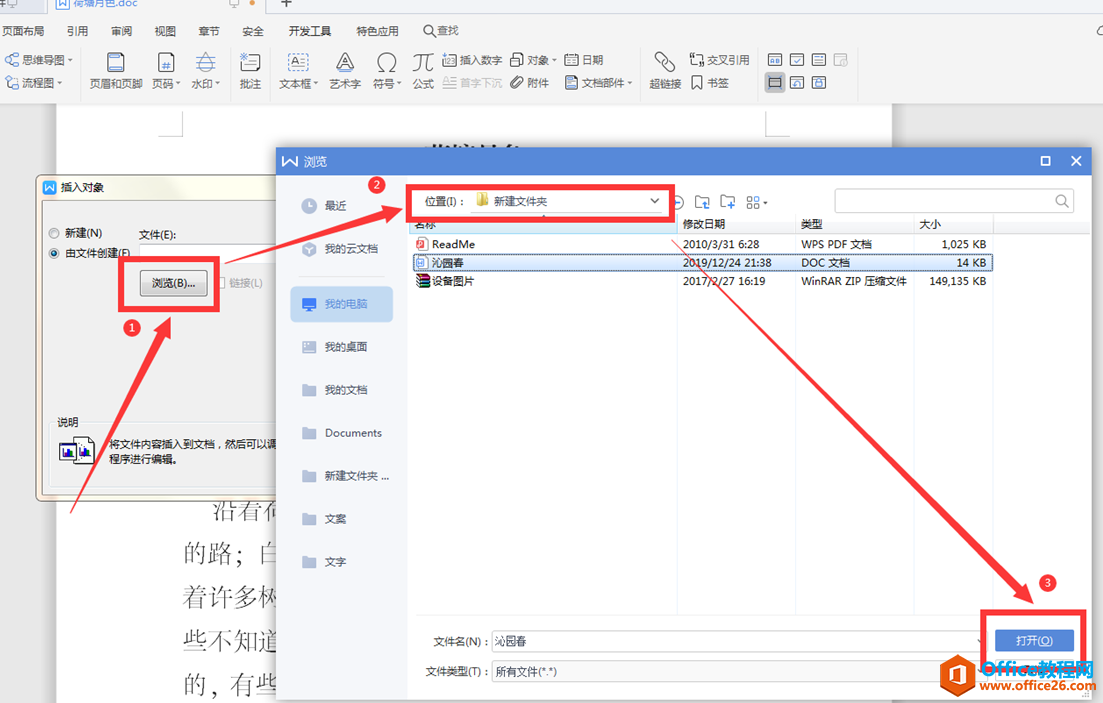
Task: Click the 页码 page number icon
Action: coord(165,63)
